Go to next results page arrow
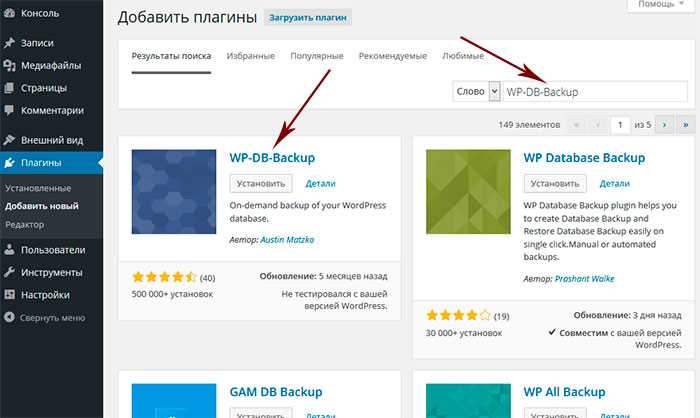The image size is (700, 418). pos(664,125)
